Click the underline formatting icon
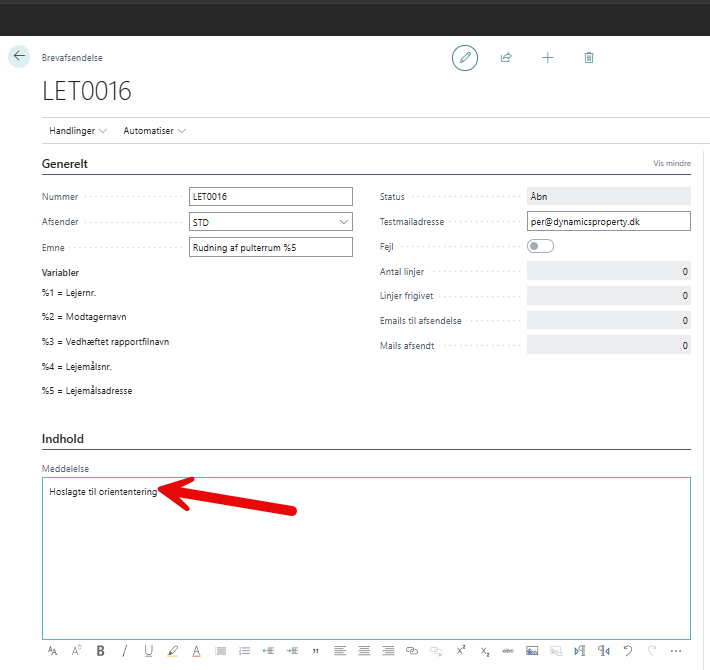 149,650
